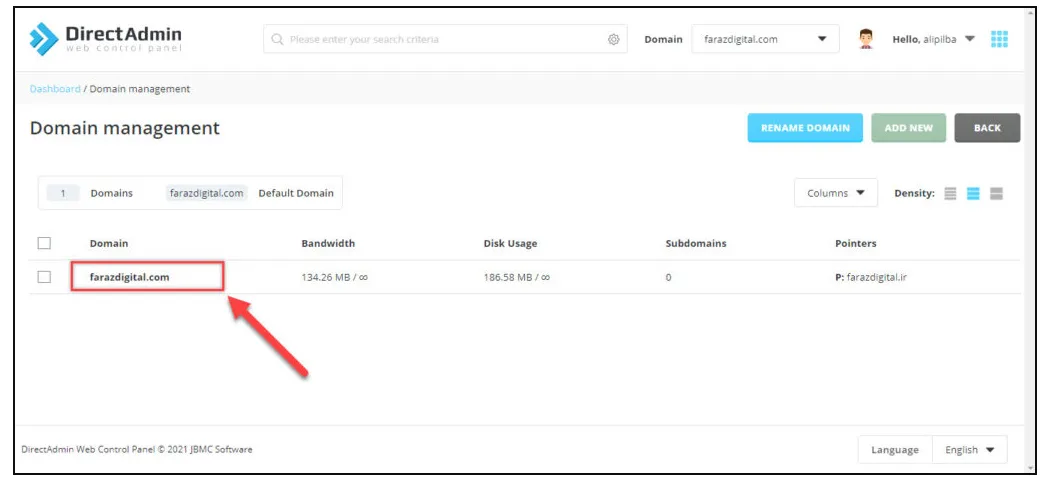Click the 186.58 MB disk usage value
1050x481 pixels.
[516, 277]
